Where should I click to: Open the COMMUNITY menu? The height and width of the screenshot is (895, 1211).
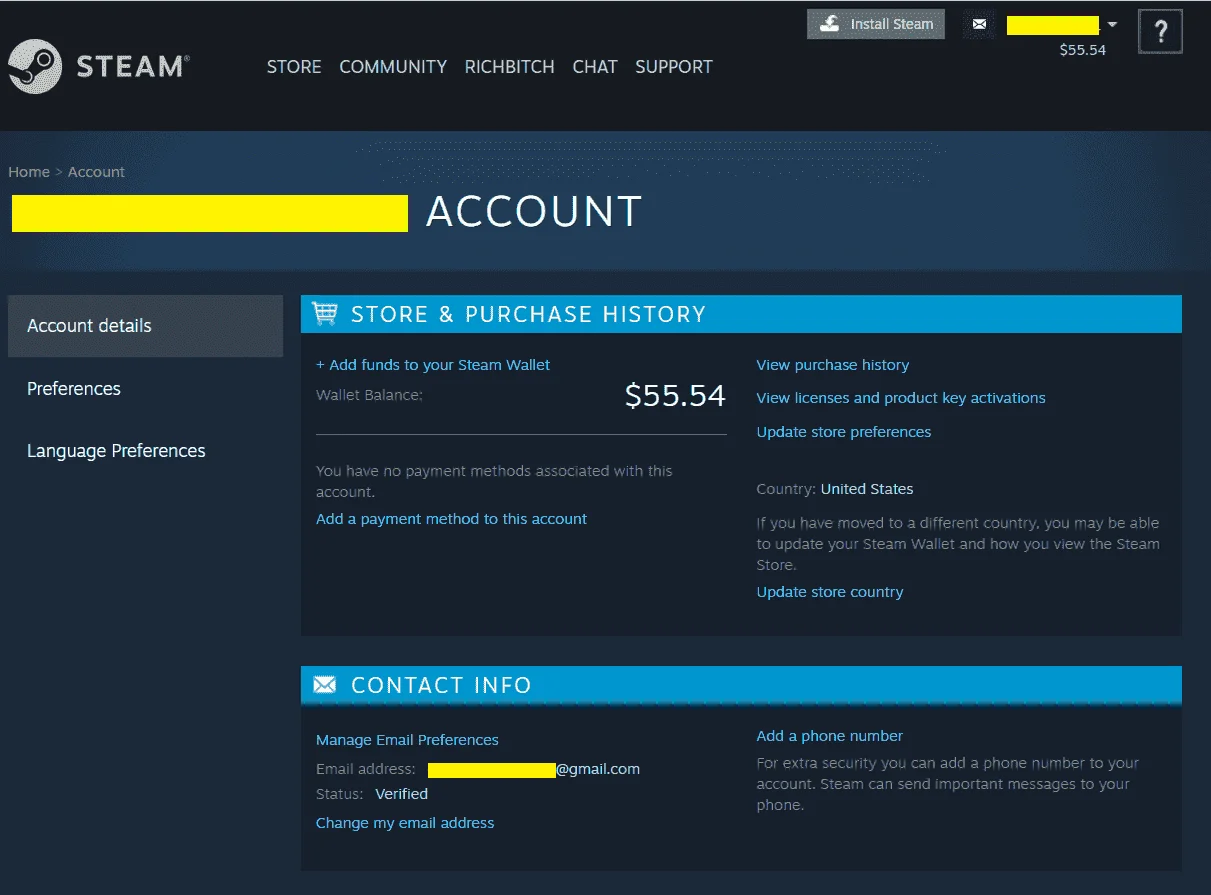point(393,67)
